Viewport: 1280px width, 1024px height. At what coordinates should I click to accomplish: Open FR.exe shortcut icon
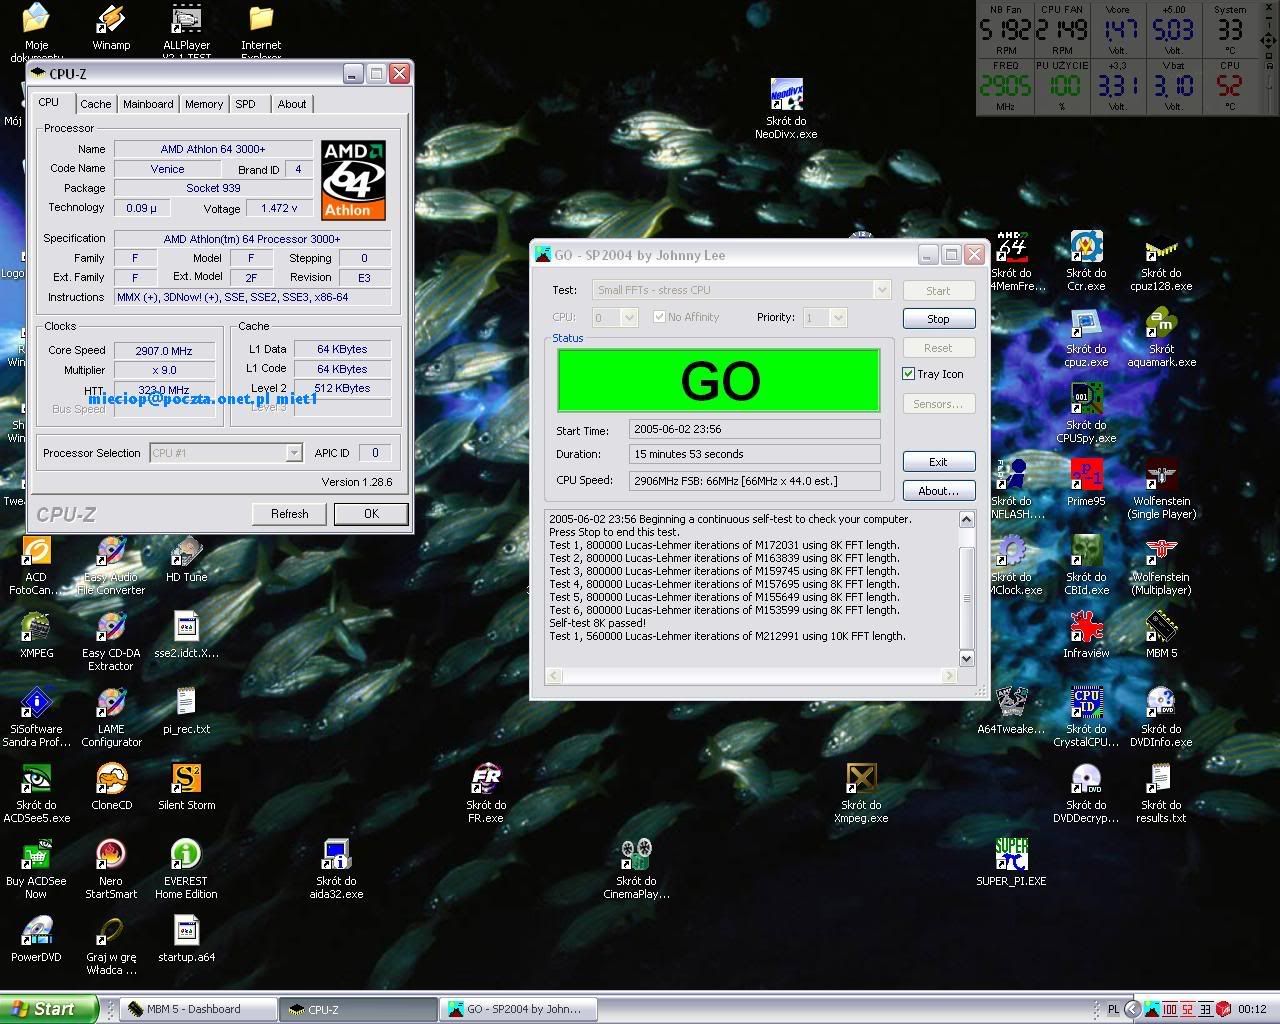point(486,792)
